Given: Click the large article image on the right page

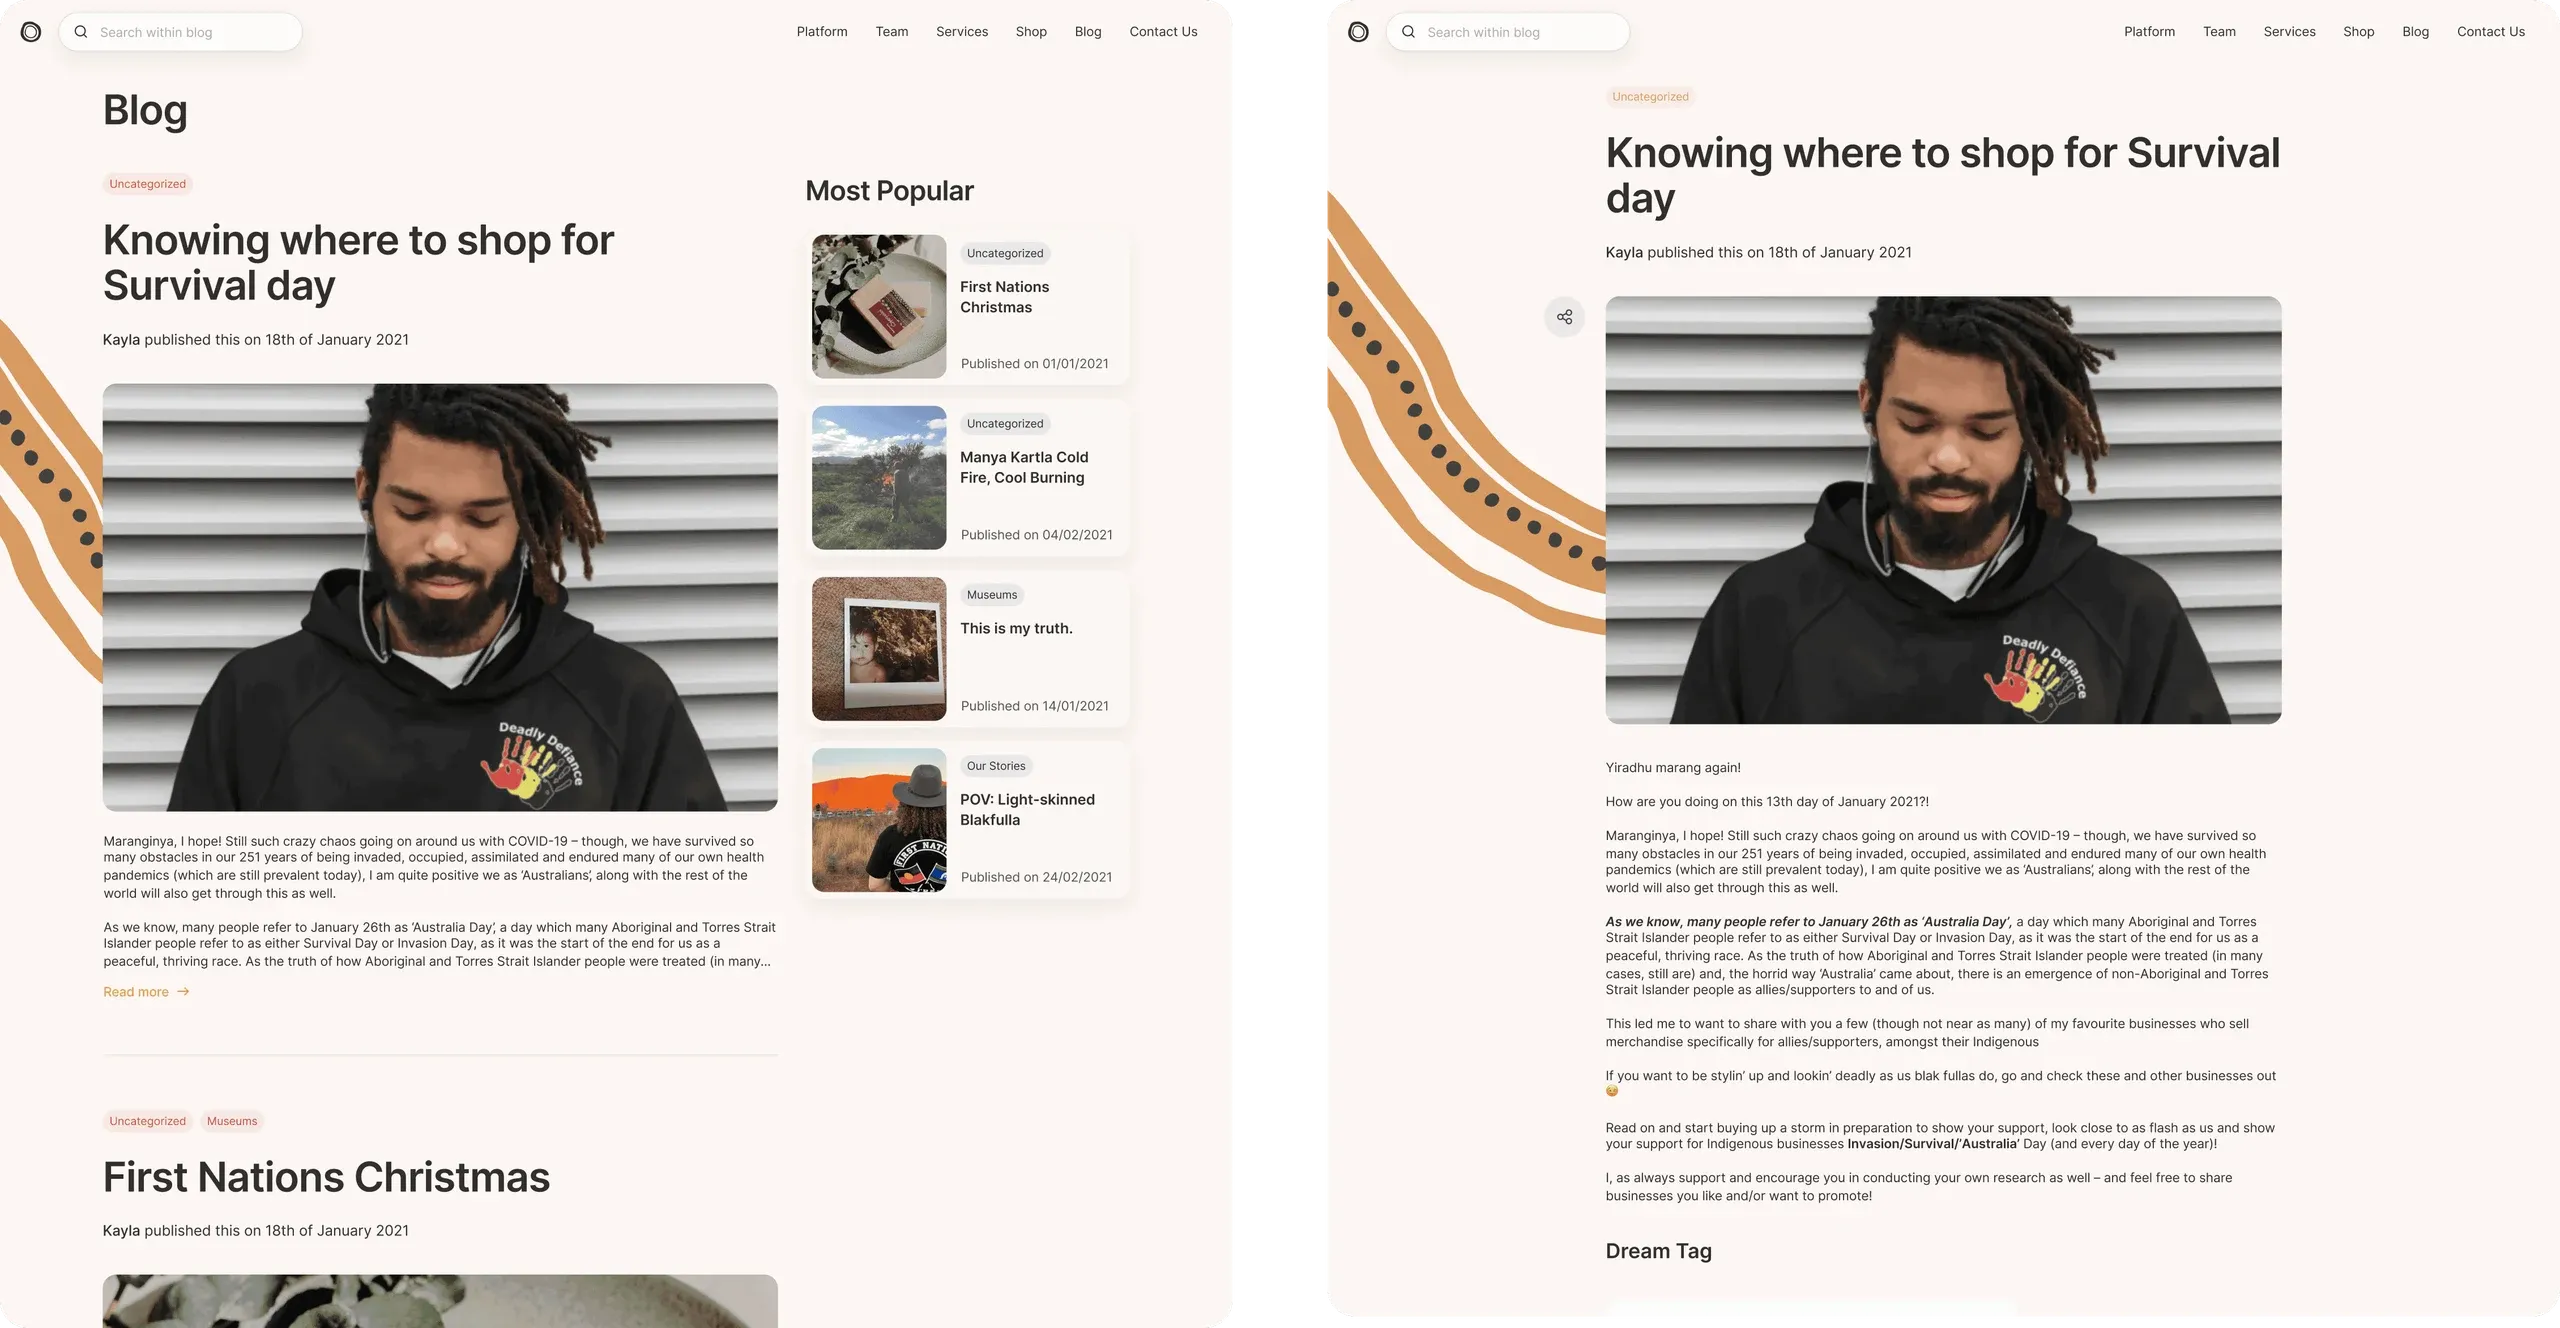Looking at the screenshot, I should 1943,510.
